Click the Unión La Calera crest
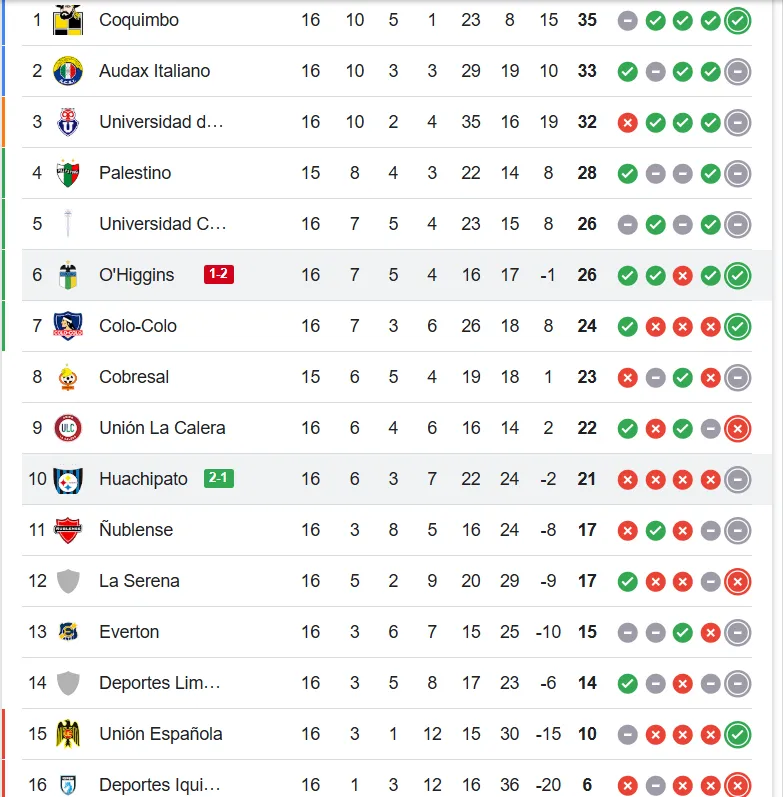This screenshot has width=783, height=797. pos(68,428)
